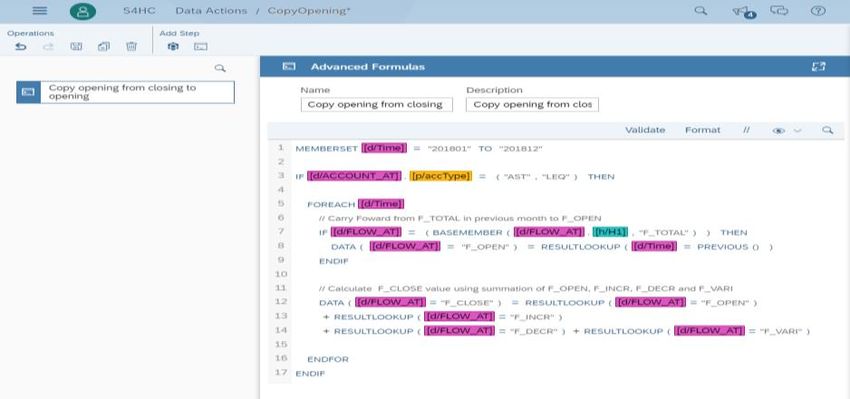Screen dimensions: 850x399
Task: Format the formula script
Action: pyautogui.click(x=703, y=130)
